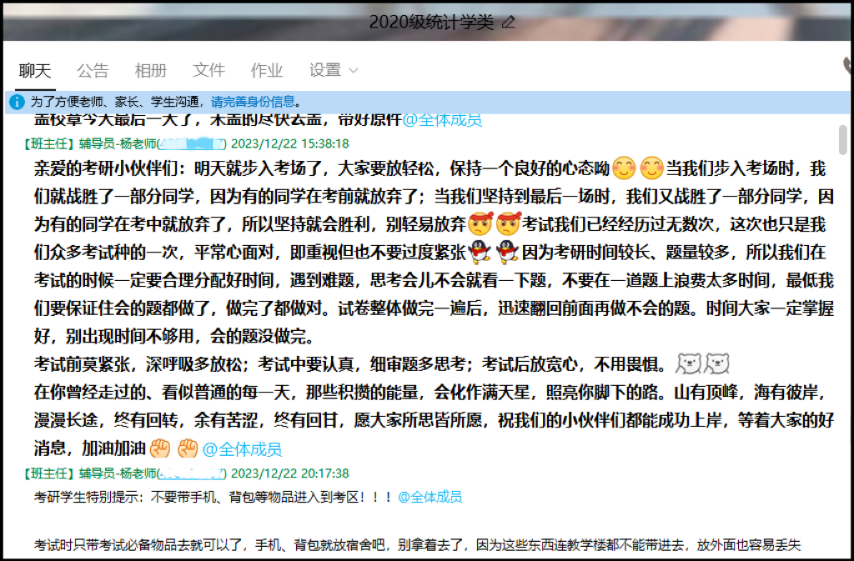Viewport: 854px width, 561px height.
Task: Click the 请完善身份信息 link
Action: point(253,101)
